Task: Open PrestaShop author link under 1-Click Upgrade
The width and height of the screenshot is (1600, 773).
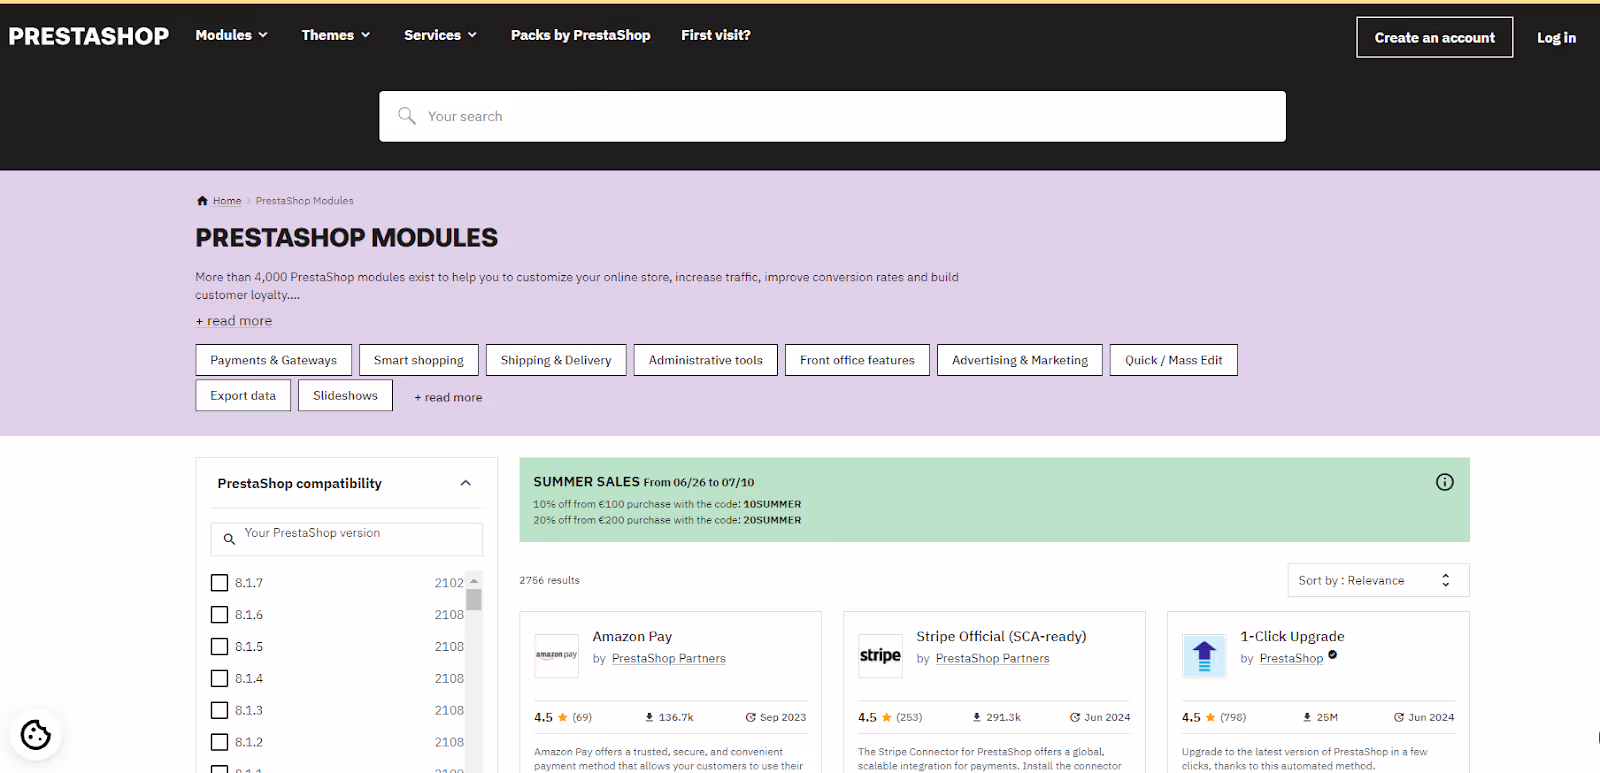Action: [1291, 658]
